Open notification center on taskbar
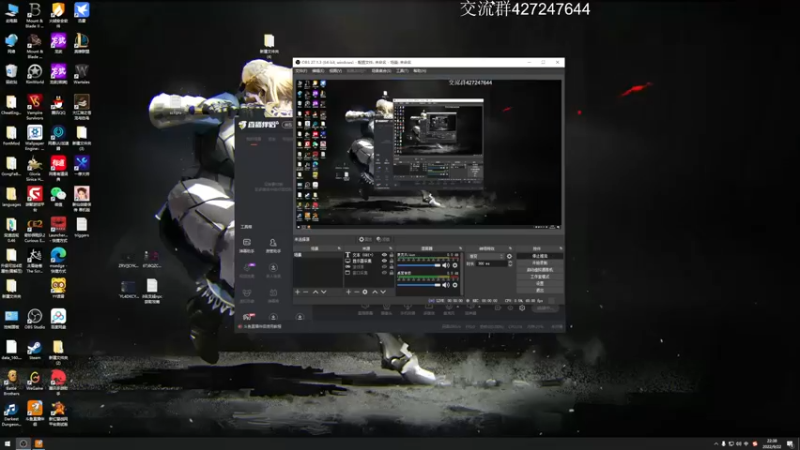The image size is (800, 450). click(790, 443)
